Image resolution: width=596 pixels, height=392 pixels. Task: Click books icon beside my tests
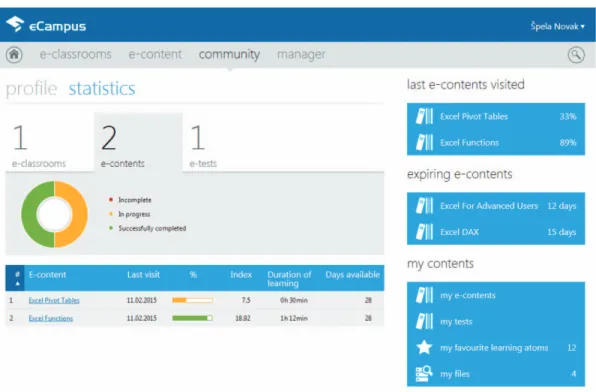tap(424, 321)
